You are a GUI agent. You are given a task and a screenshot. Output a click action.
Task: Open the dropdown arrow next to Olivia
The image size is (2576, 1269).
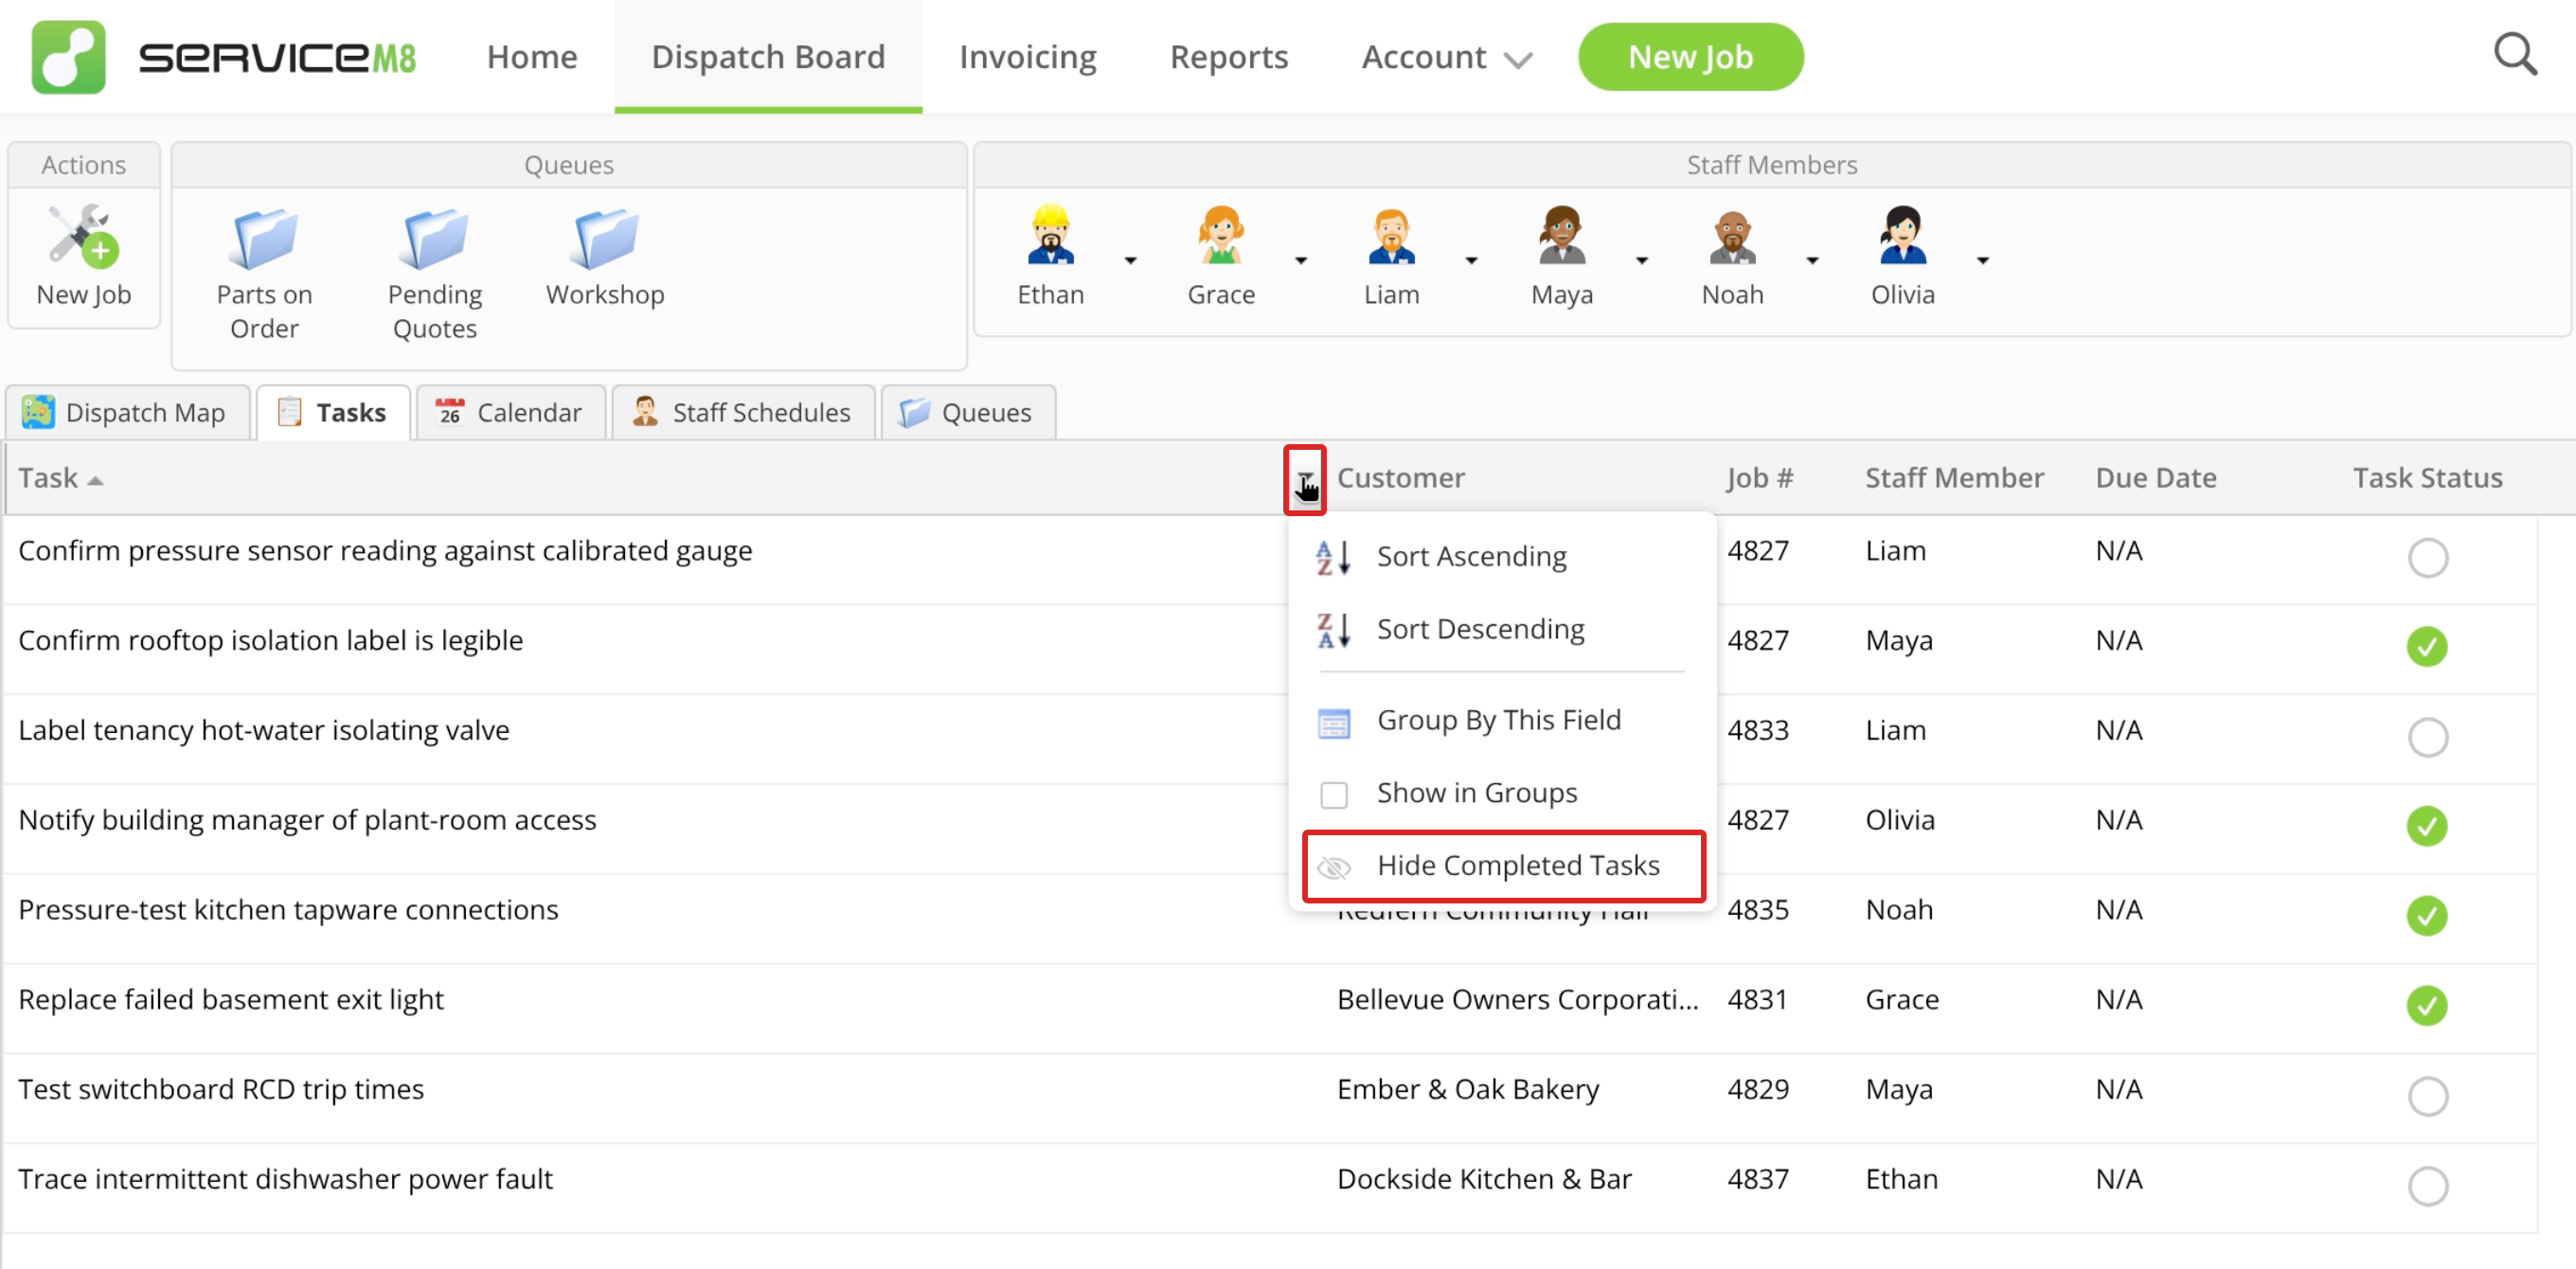tap(1983, 260)
